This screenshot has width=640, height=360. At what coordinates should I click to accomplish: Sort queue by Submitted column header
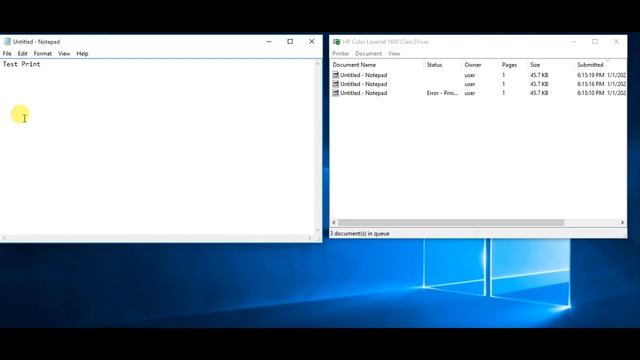click(x=590, y=65)
